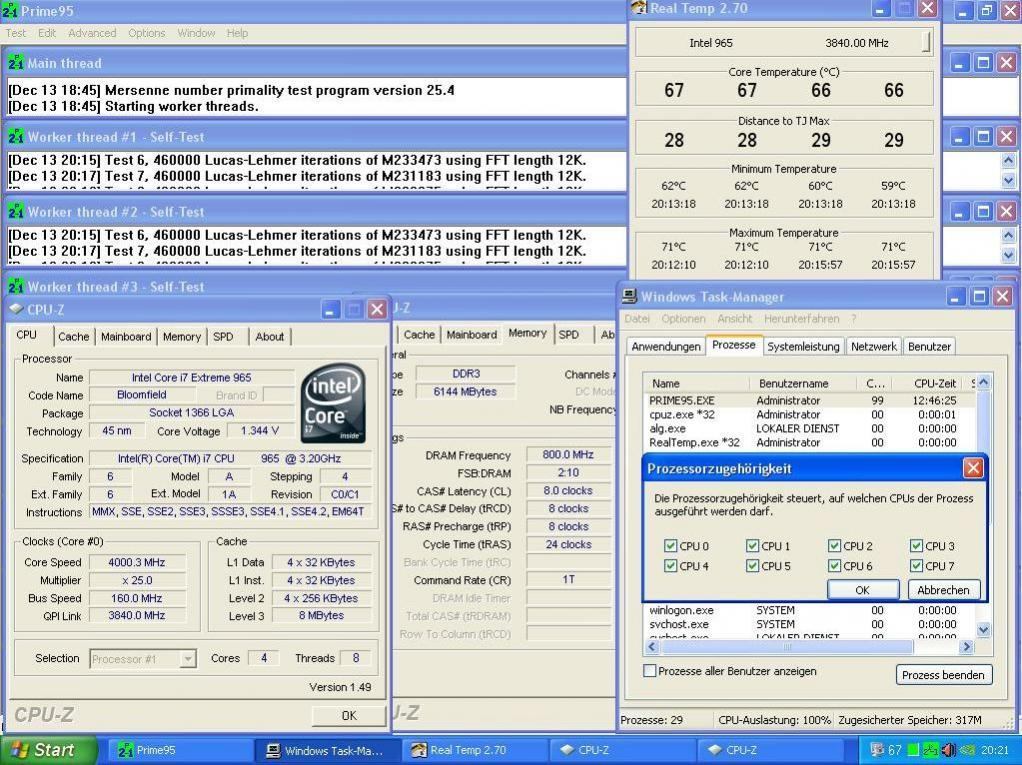This screenshot has width=1022, height=765.
Task: Open the Test menu in Prime95
Action: [x=16, y=33]
